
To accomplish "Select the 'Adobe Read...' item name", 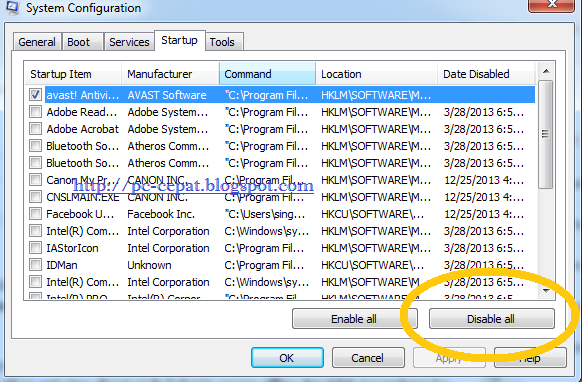I will coord(82,112).
